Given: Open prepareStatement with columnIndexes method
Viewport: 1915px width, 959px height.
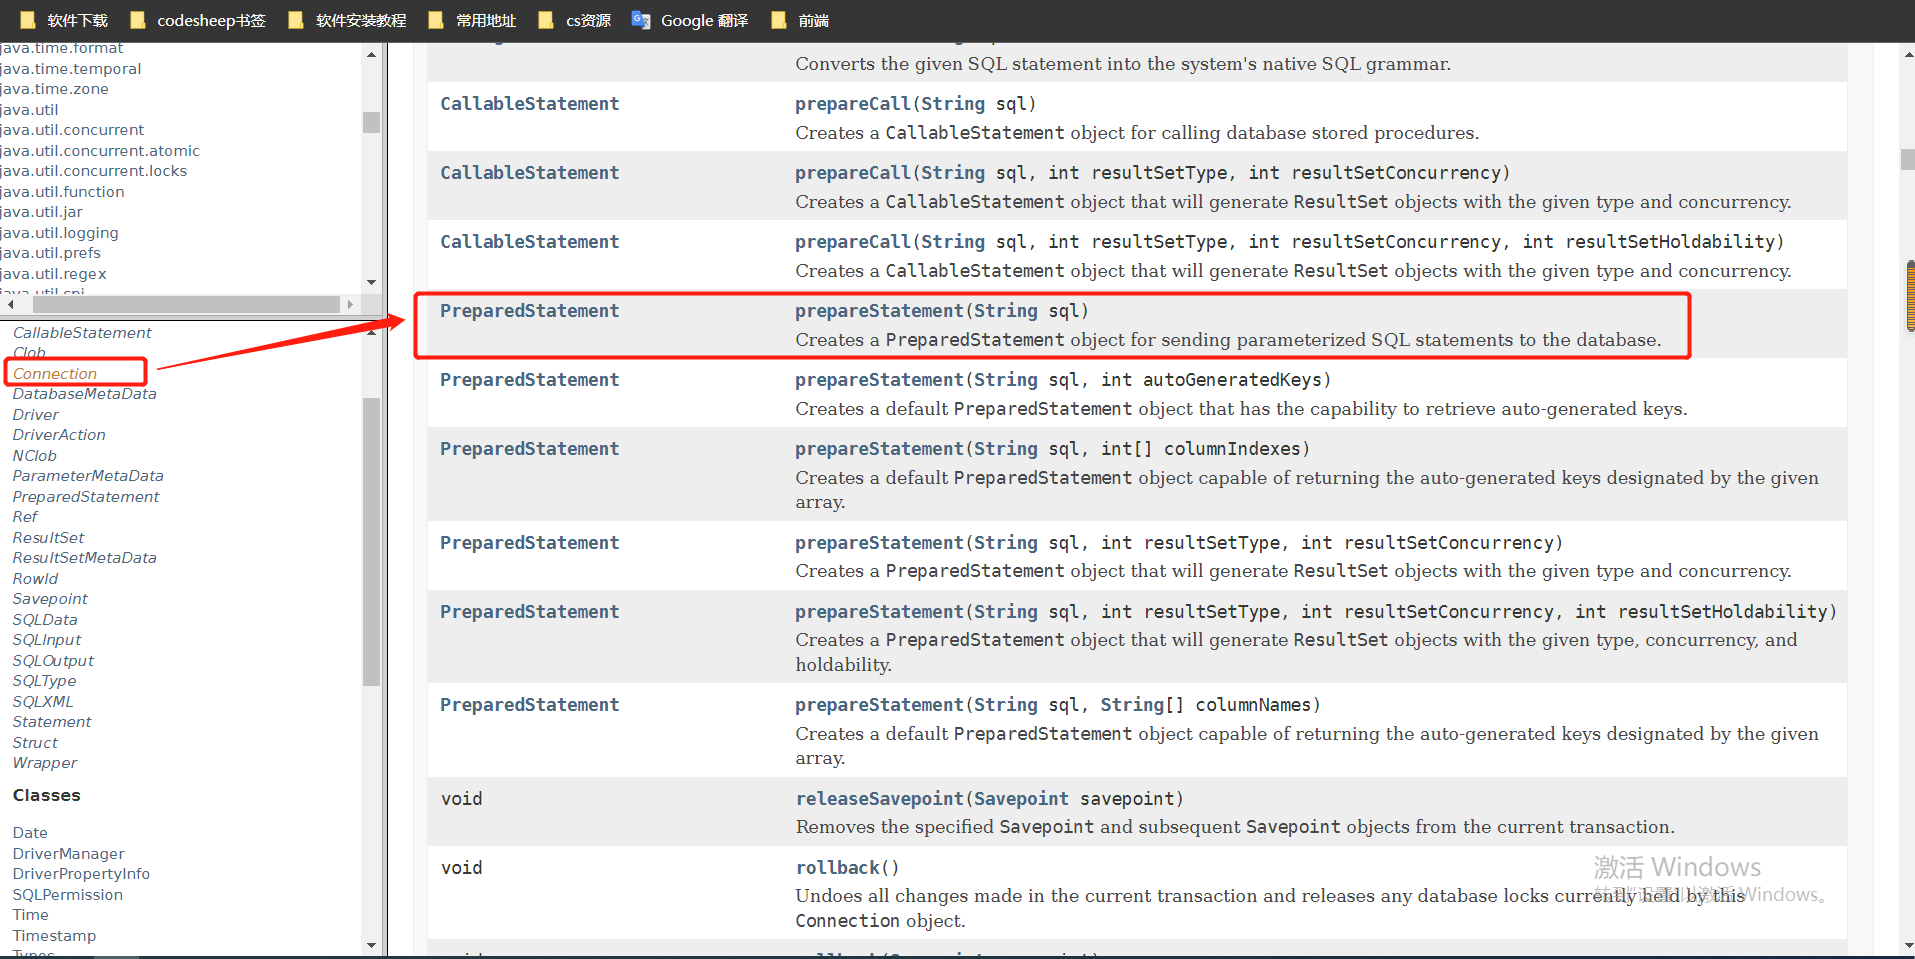Looking at the screenshot, I should [x=879, y=449].
